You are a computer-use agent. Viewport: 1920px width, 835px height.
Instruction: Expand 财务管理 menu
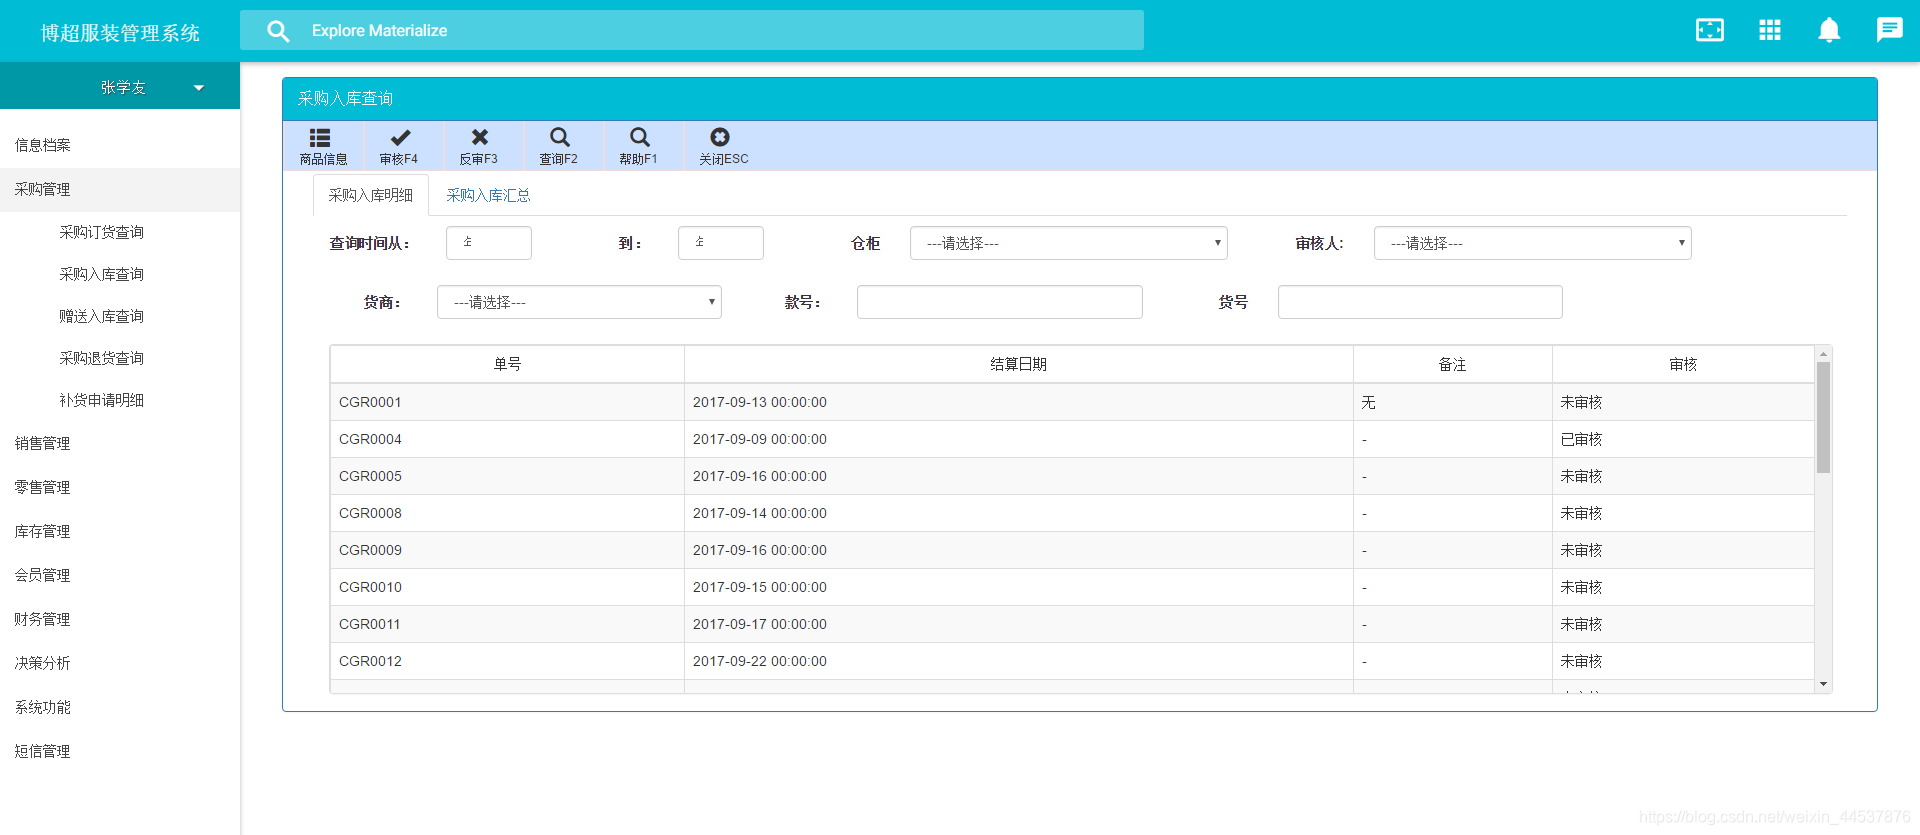pyautogui.click(x=120, y=619)
